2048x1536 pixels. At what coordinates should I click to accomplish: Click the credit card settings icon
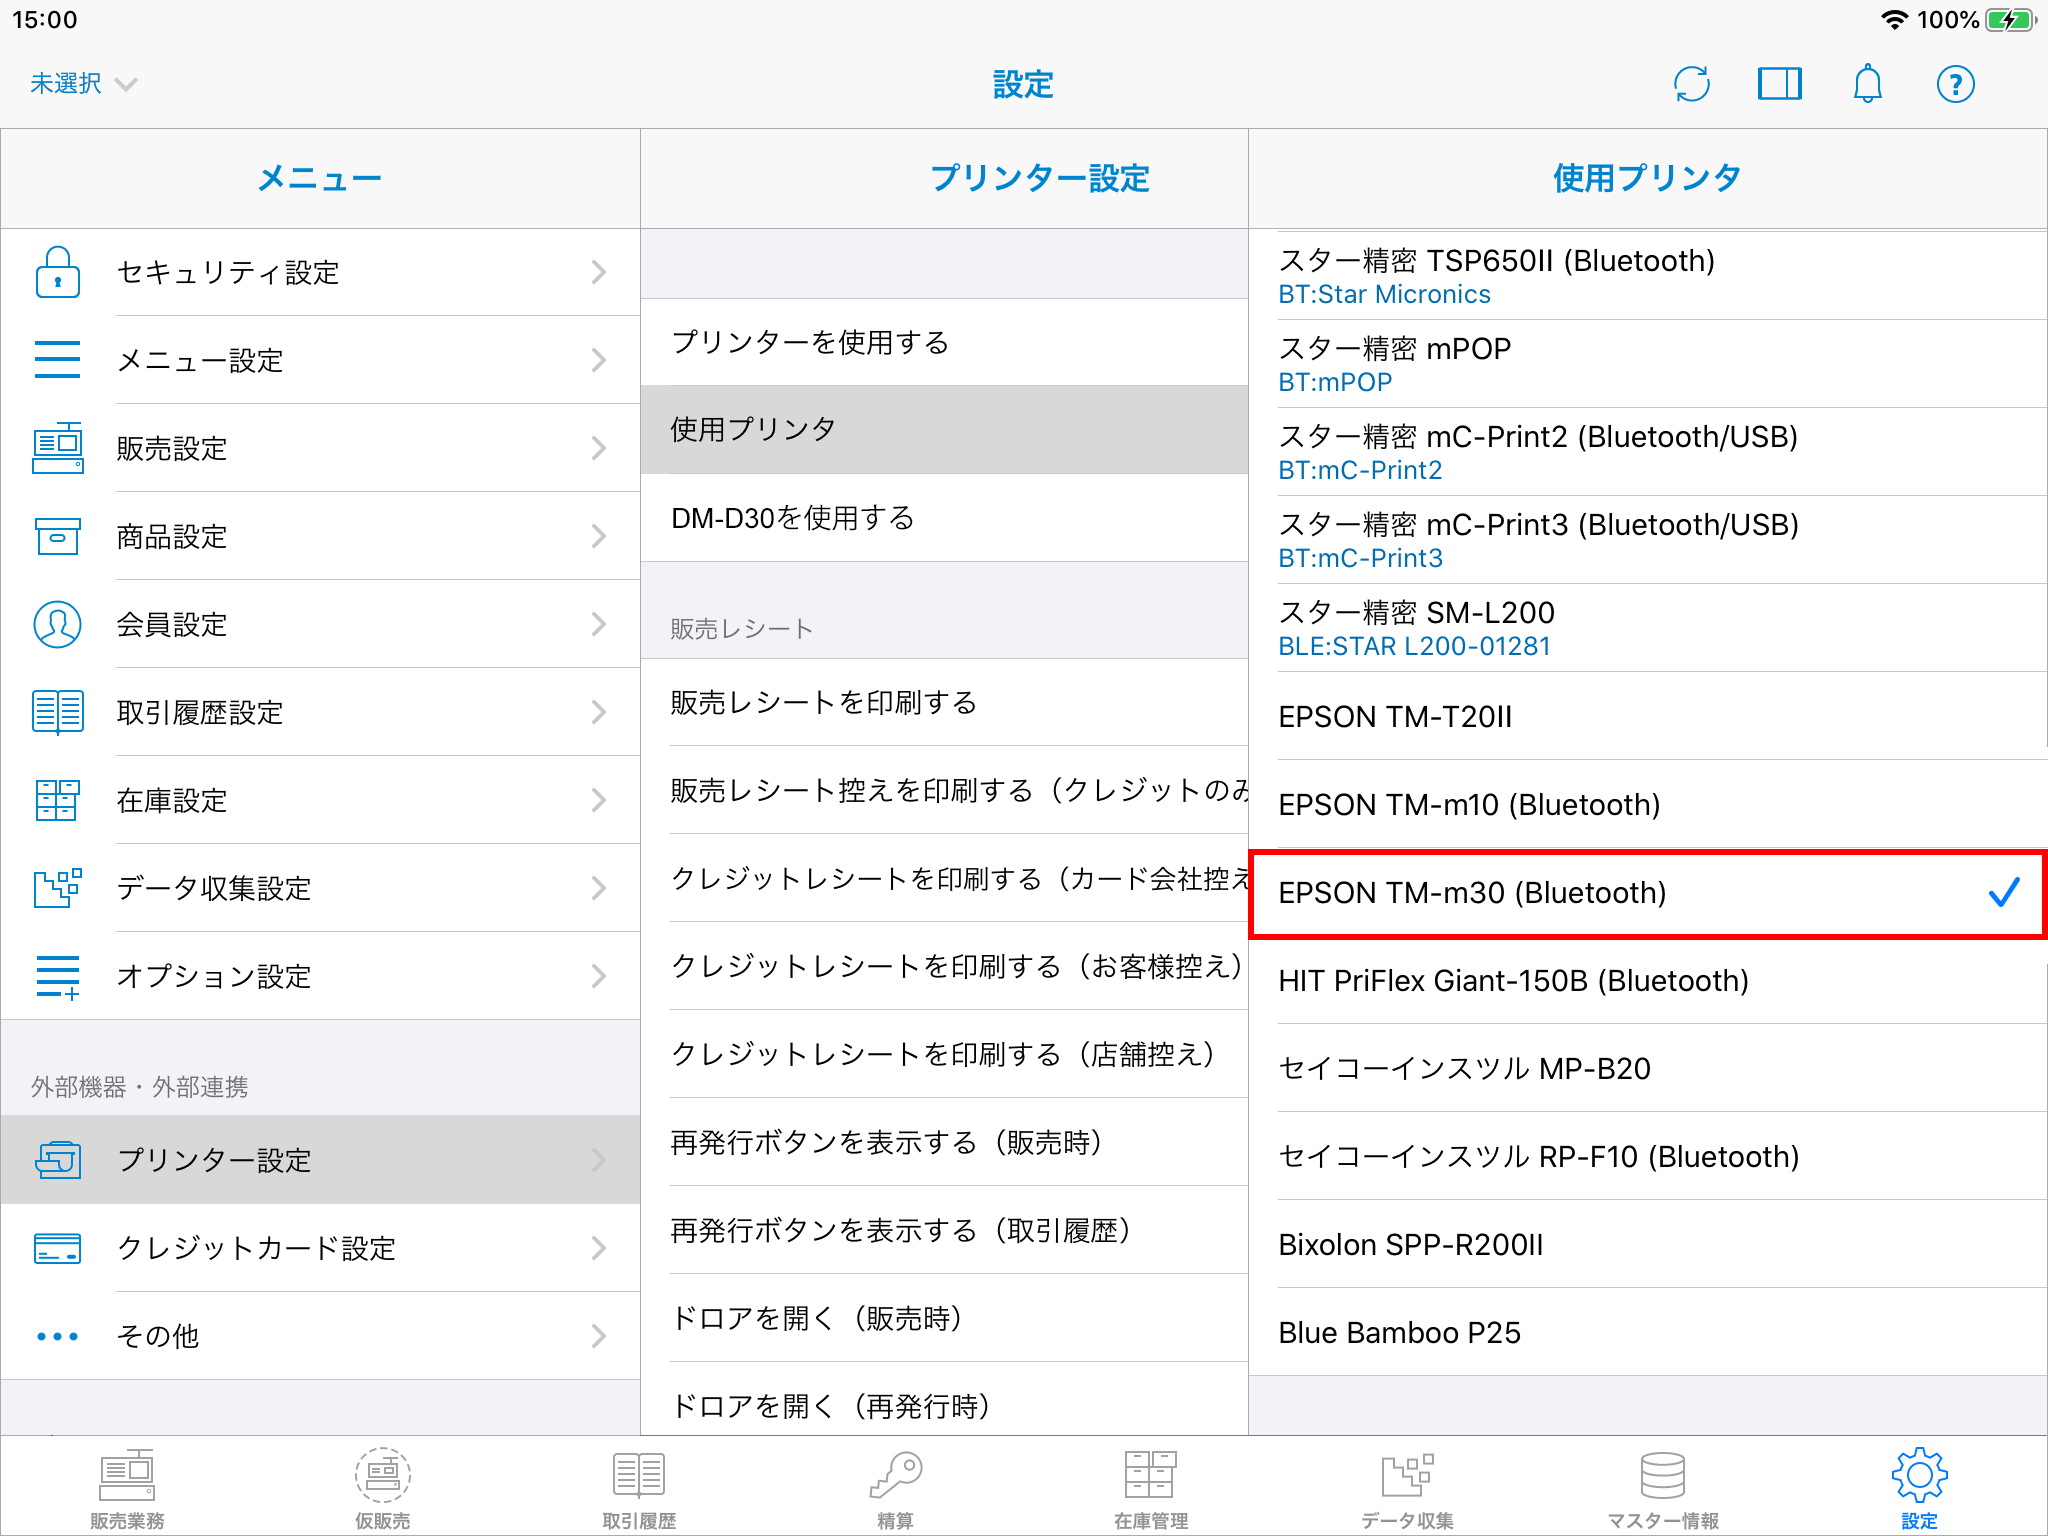click(58, 1248)
